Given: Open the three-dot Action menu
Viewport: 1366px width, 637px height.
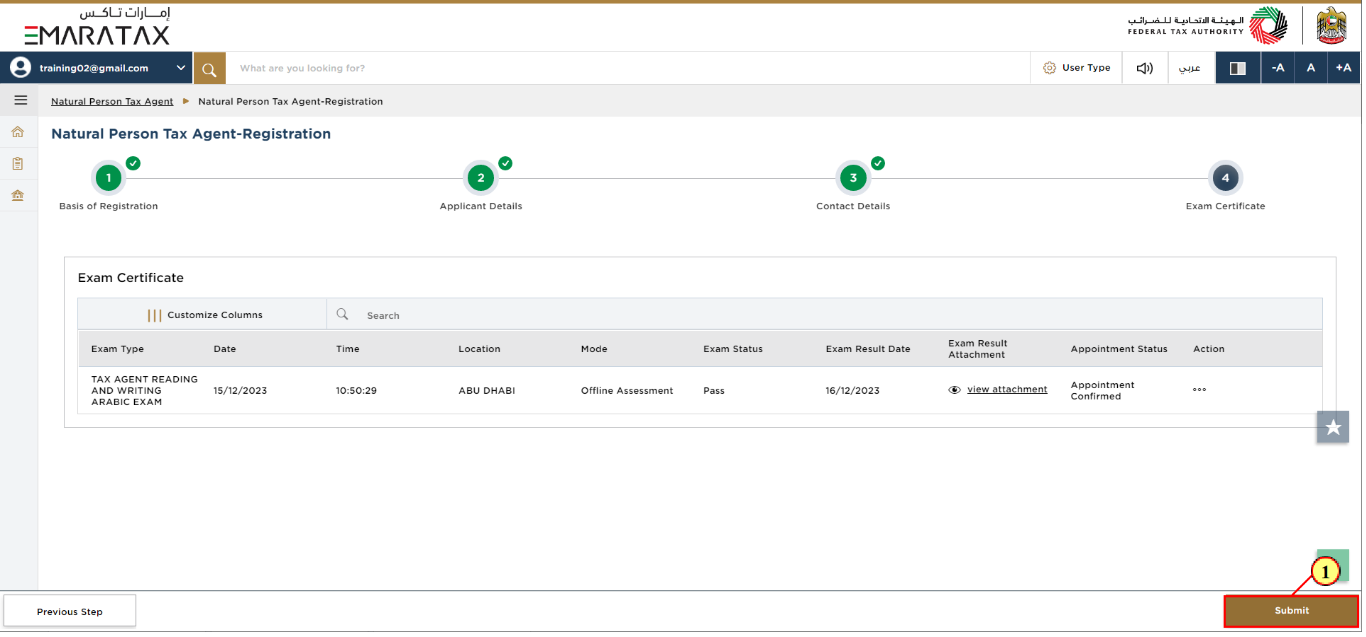Looking at the screenshot, I should pyautogui.click(x=1199, y=390).
